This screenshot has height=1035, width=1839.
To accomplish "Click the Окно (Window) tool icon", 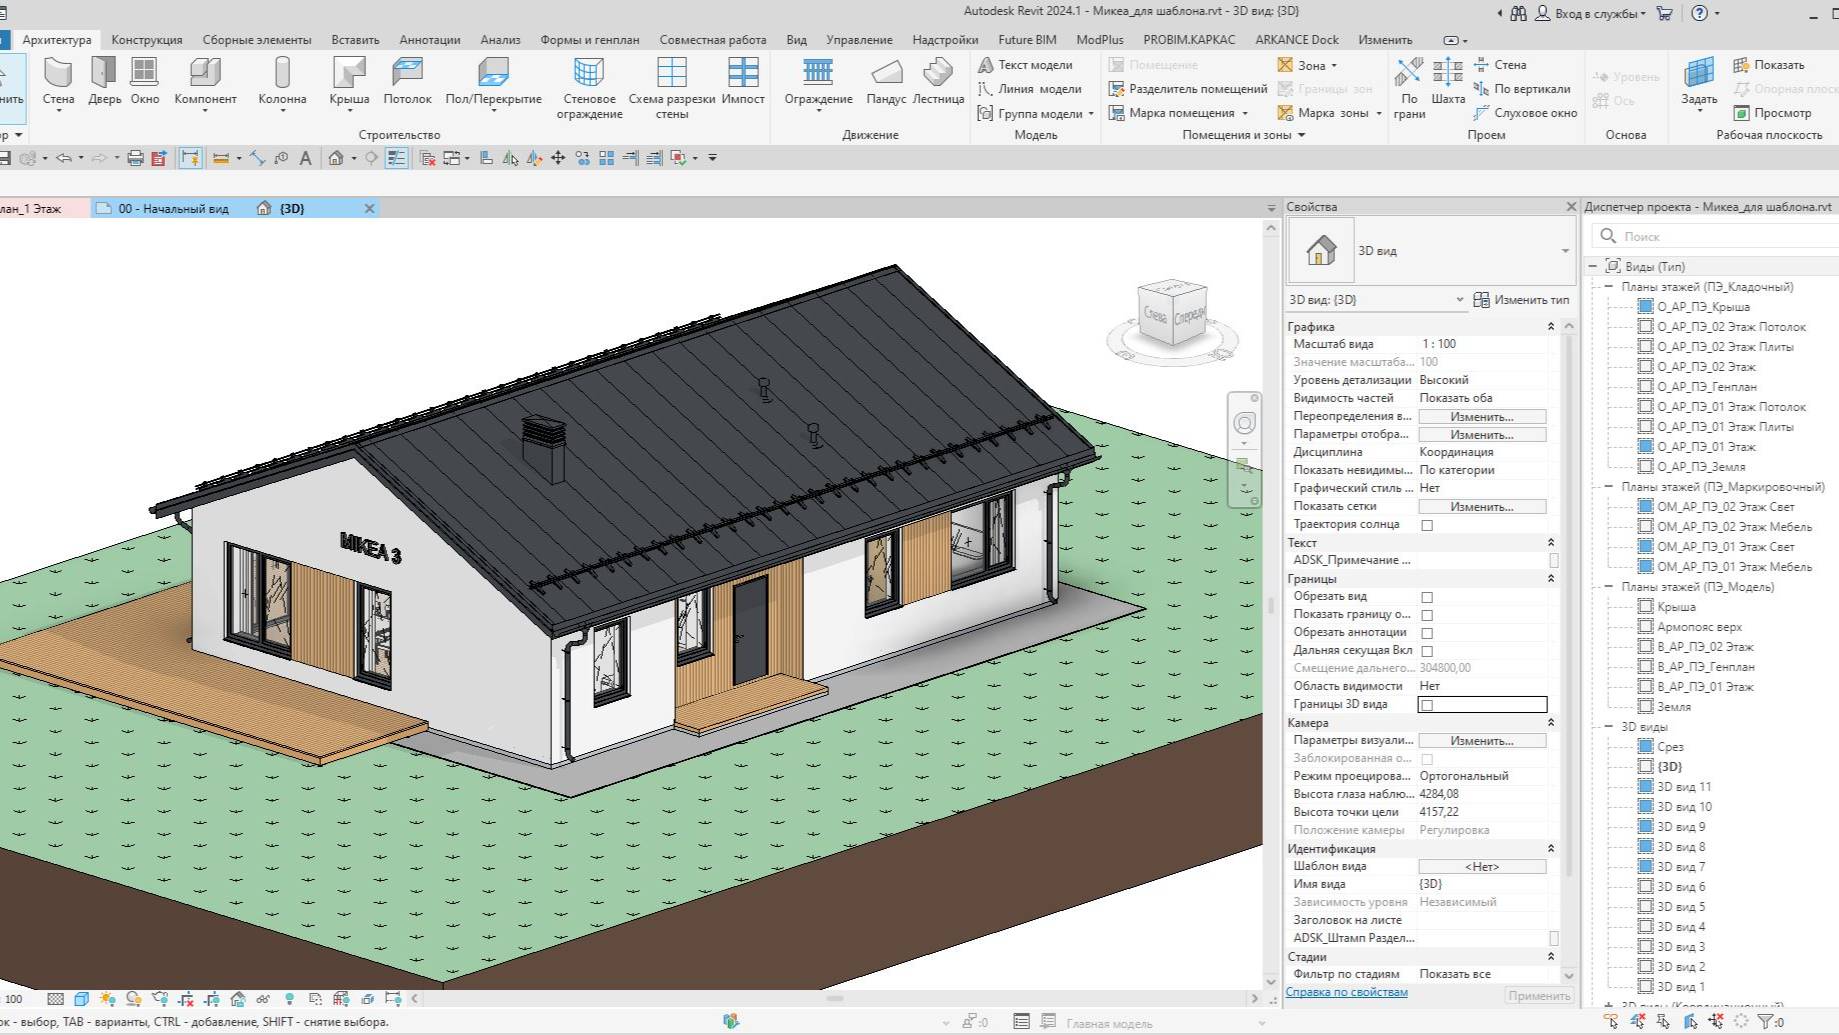I will pyautogui.click(x=145, y=72).
